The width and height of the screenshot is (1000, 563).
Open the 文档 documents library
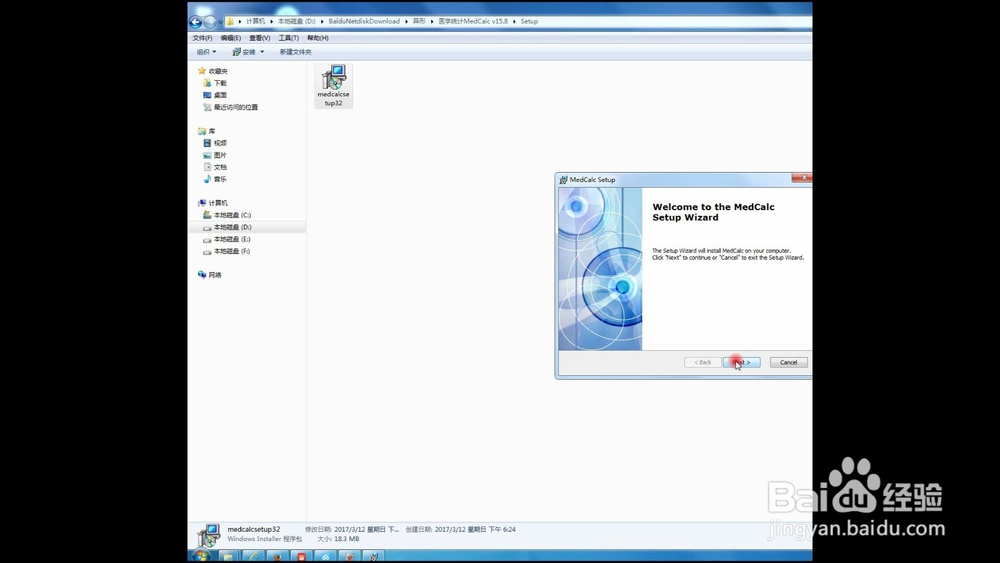(x=215, y=167)
